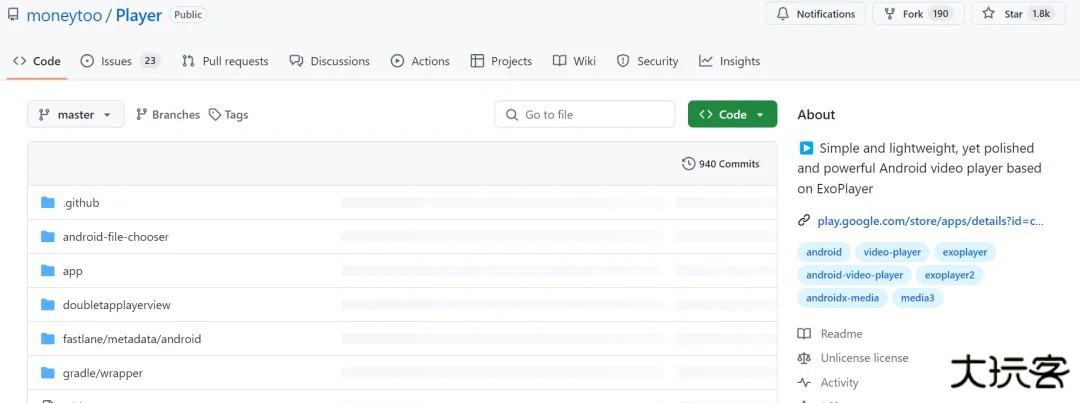Viewport: 1080px width, 403px height.
Task: Open the play.google.com store link
Action: click(x=931, y=221)
